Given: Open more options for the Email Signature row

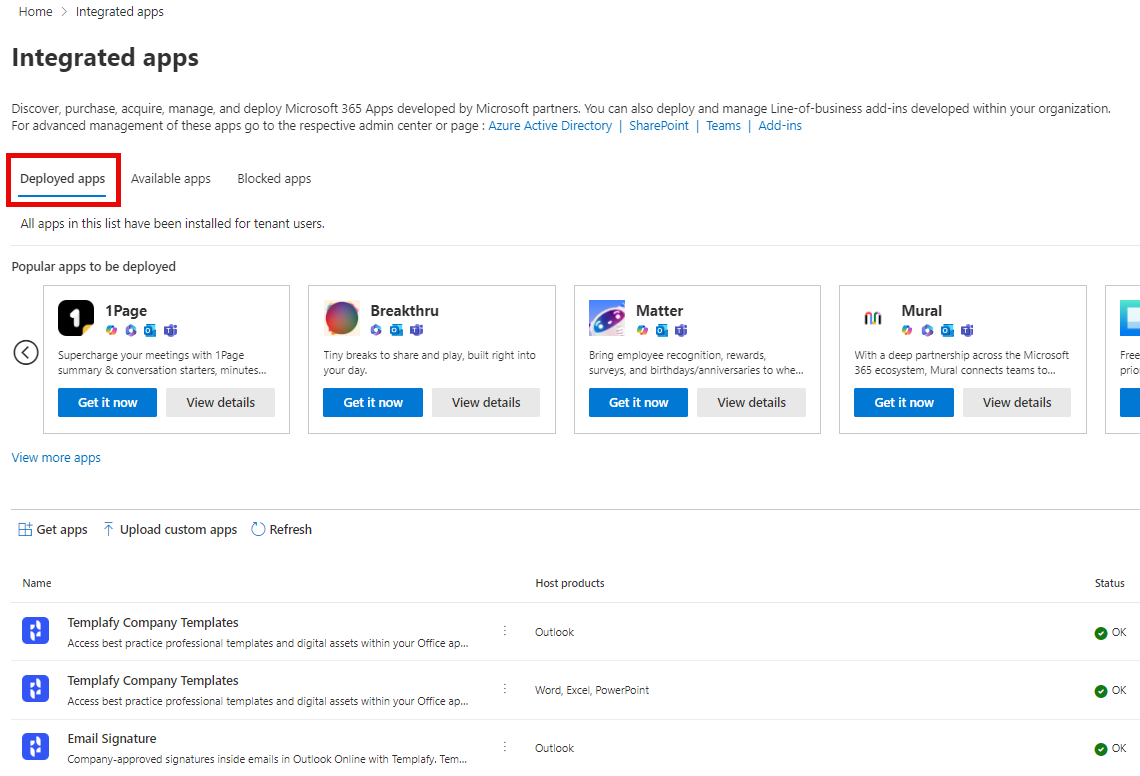Looking at the screenshot, I should 505,747.
